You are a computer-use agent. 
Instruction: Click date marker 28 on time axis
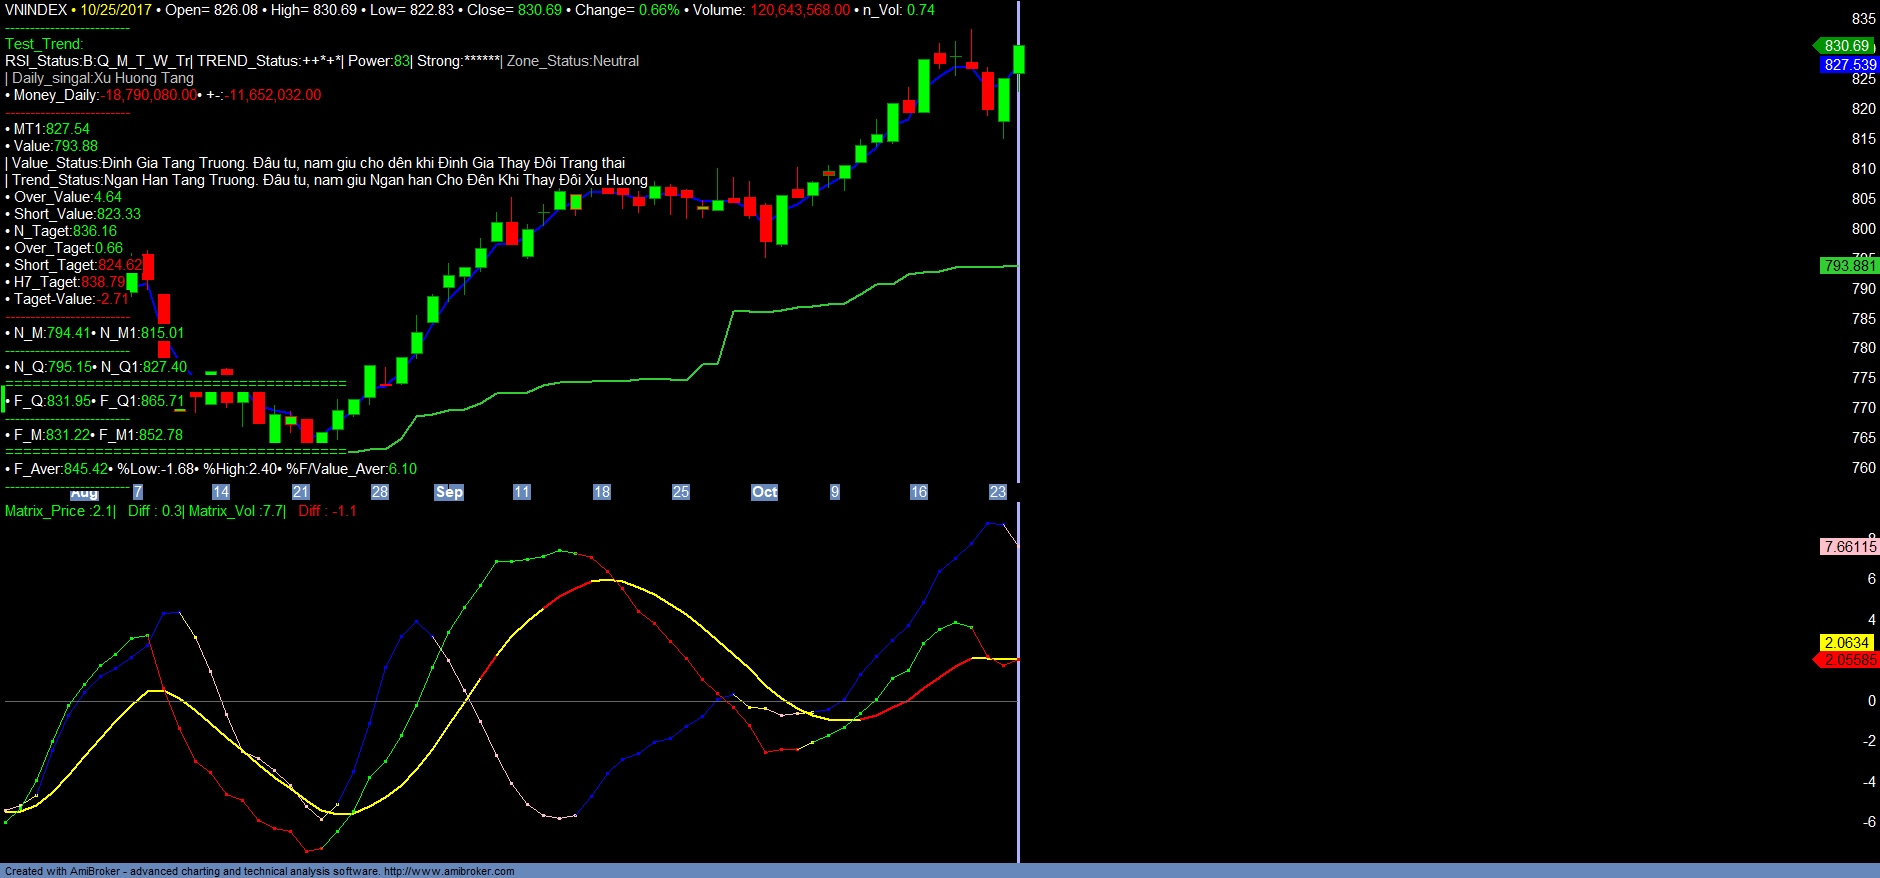click(379, 492)
